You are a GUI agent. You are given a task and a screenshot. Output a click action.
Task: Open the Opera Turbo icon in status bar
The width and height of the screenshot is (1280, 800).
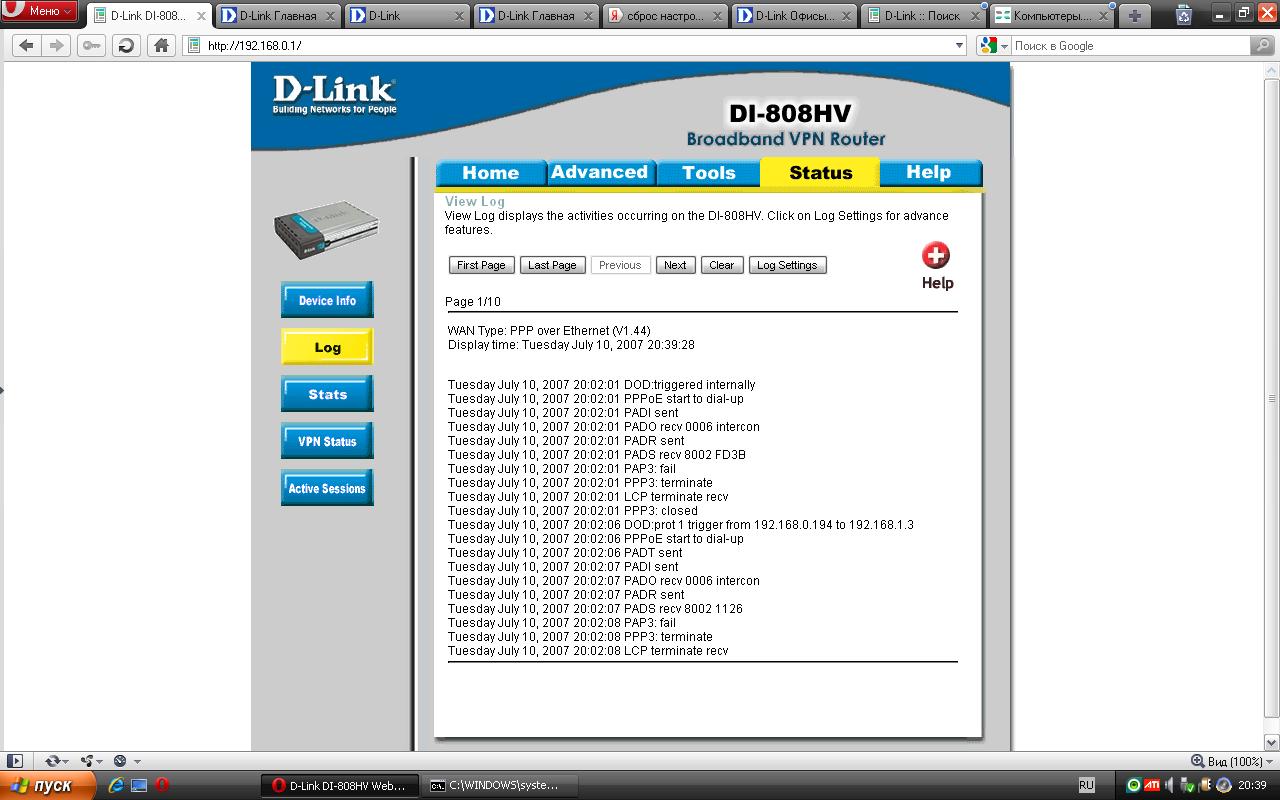[120, 761]
